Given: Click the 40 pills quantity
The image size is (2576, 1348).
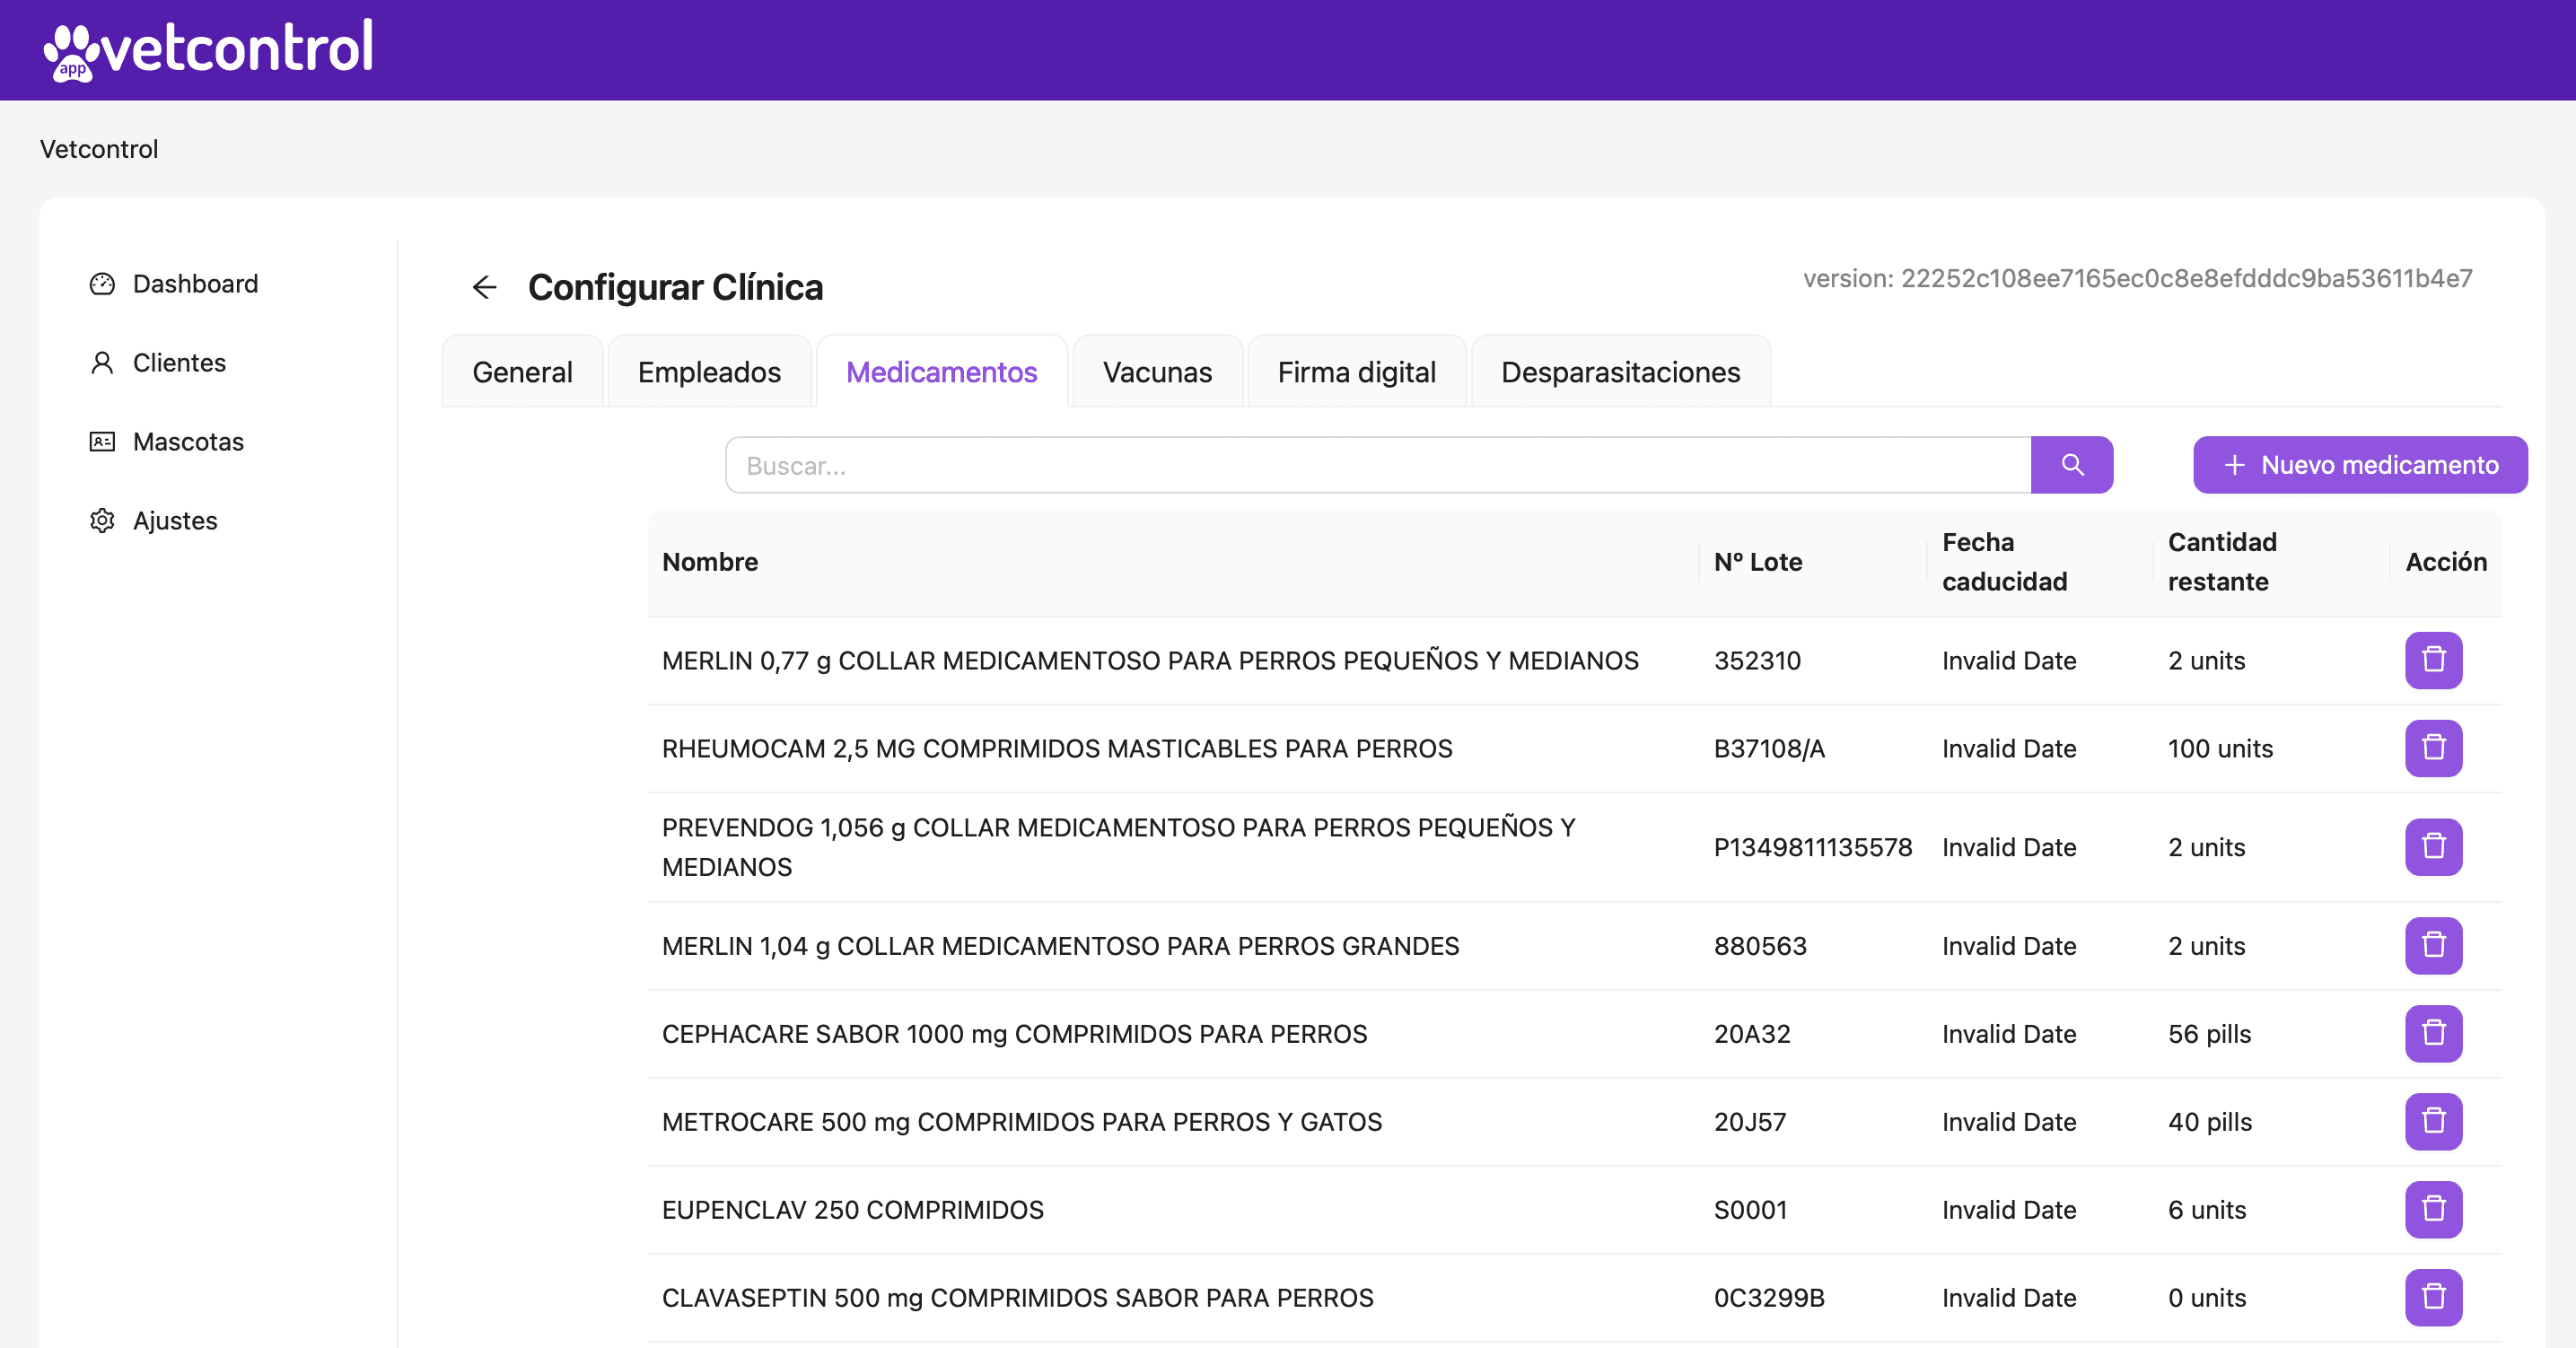Looking at the screenshot, I should [2210, 1122].
